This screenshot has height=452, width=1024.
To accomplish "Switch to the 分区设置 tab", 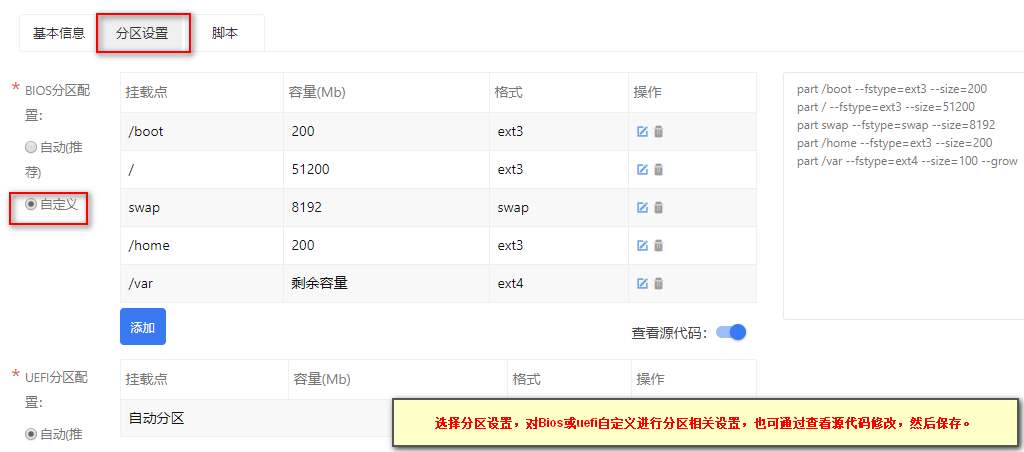I will point(142,33).
